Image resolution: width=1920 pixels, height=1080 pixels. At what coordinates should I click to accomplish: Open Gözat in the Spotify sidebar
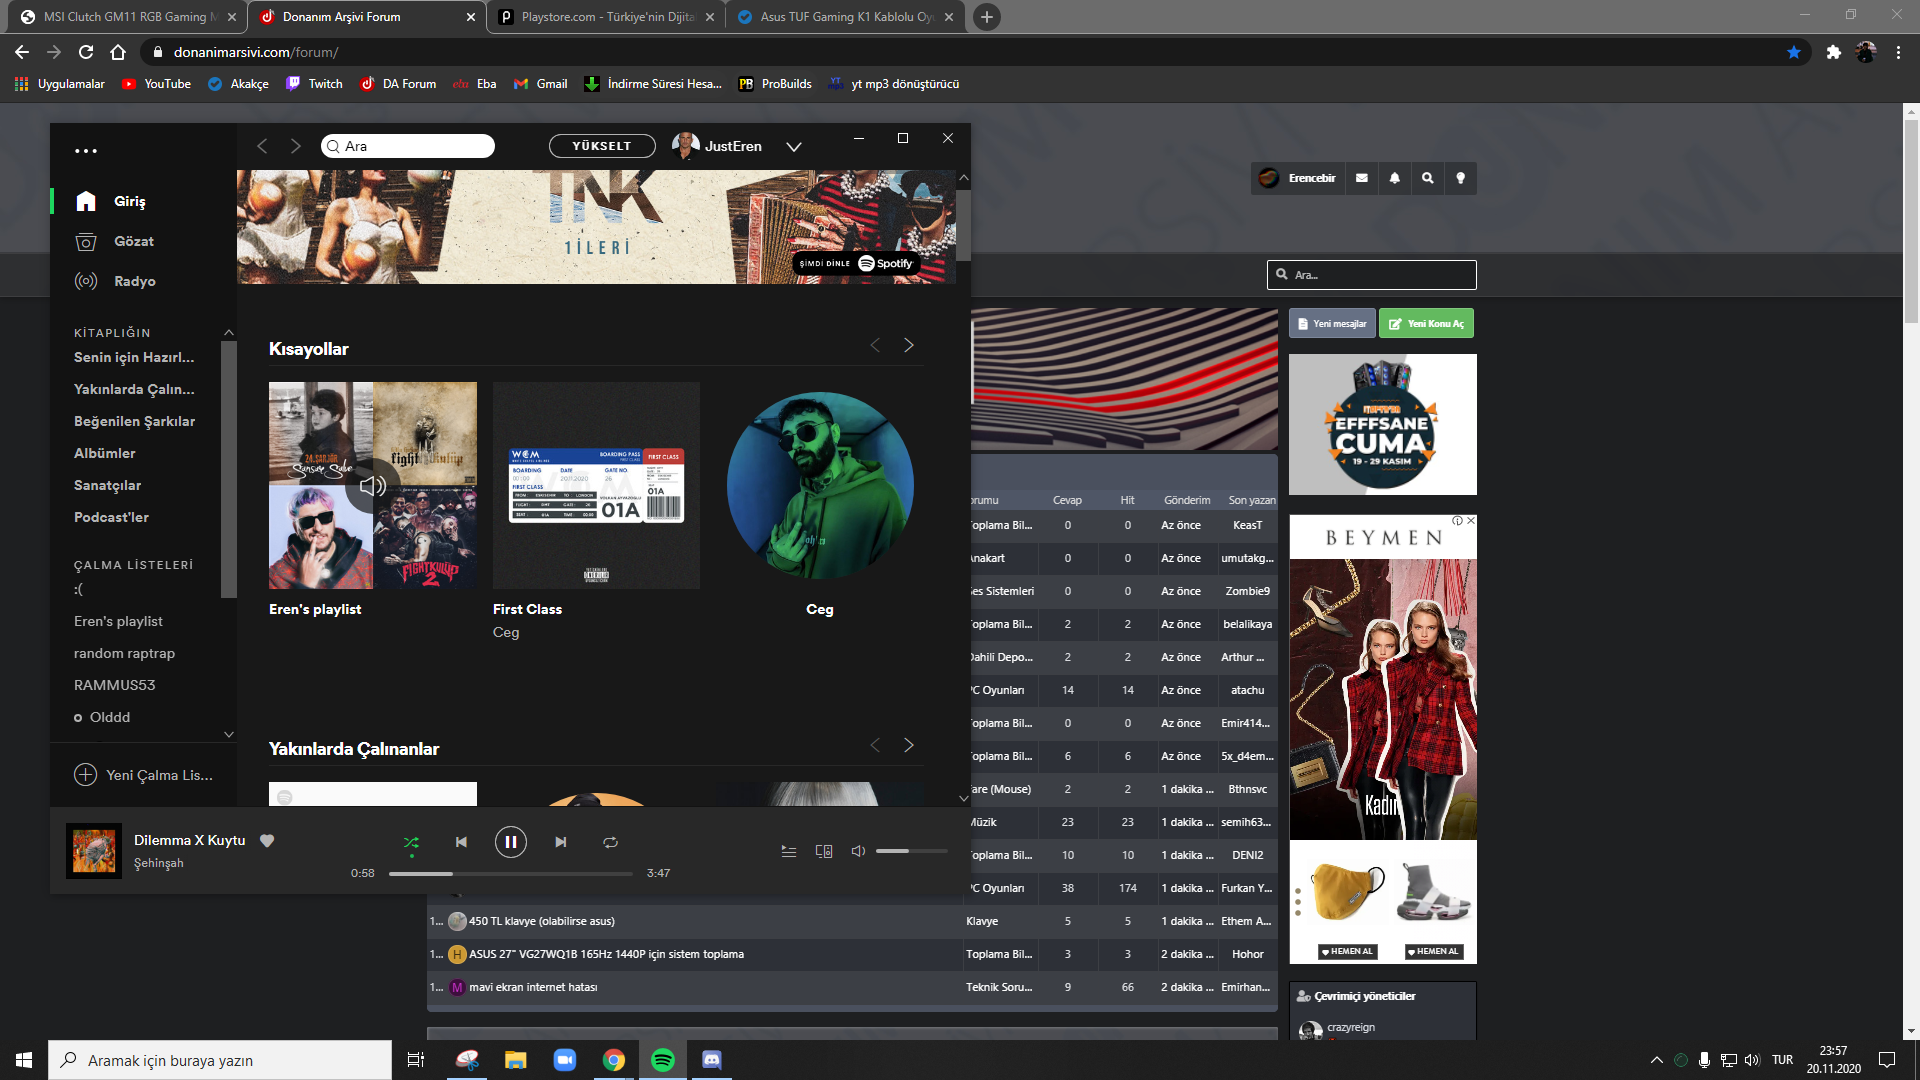coord(133,241)
